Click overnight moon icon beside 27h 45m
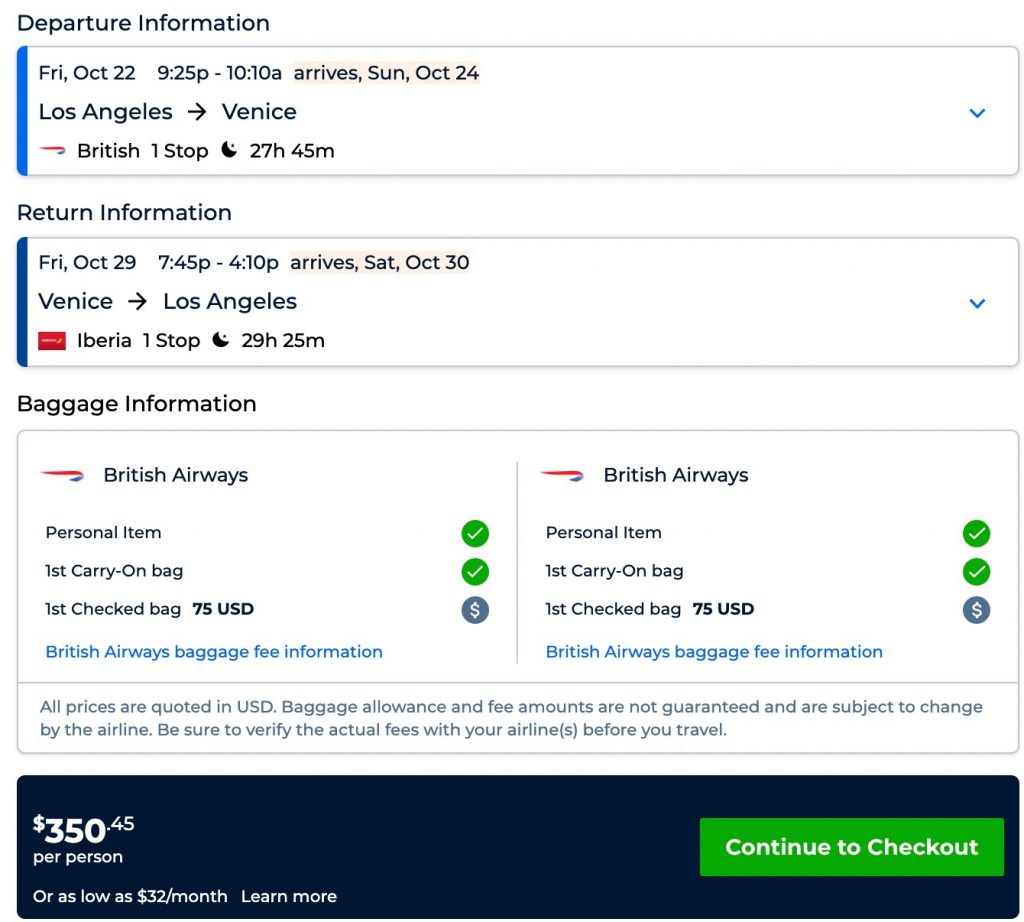The height and width of the screenshot is (922, 1024). click(x=229, y=150)
